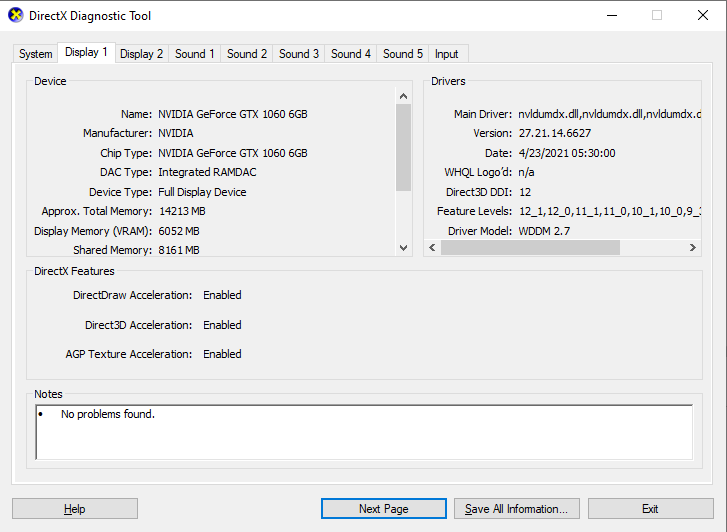Click the '6052 MB' VRAM value
Screen dimensions: 727x532
click(x=179, y=231)
